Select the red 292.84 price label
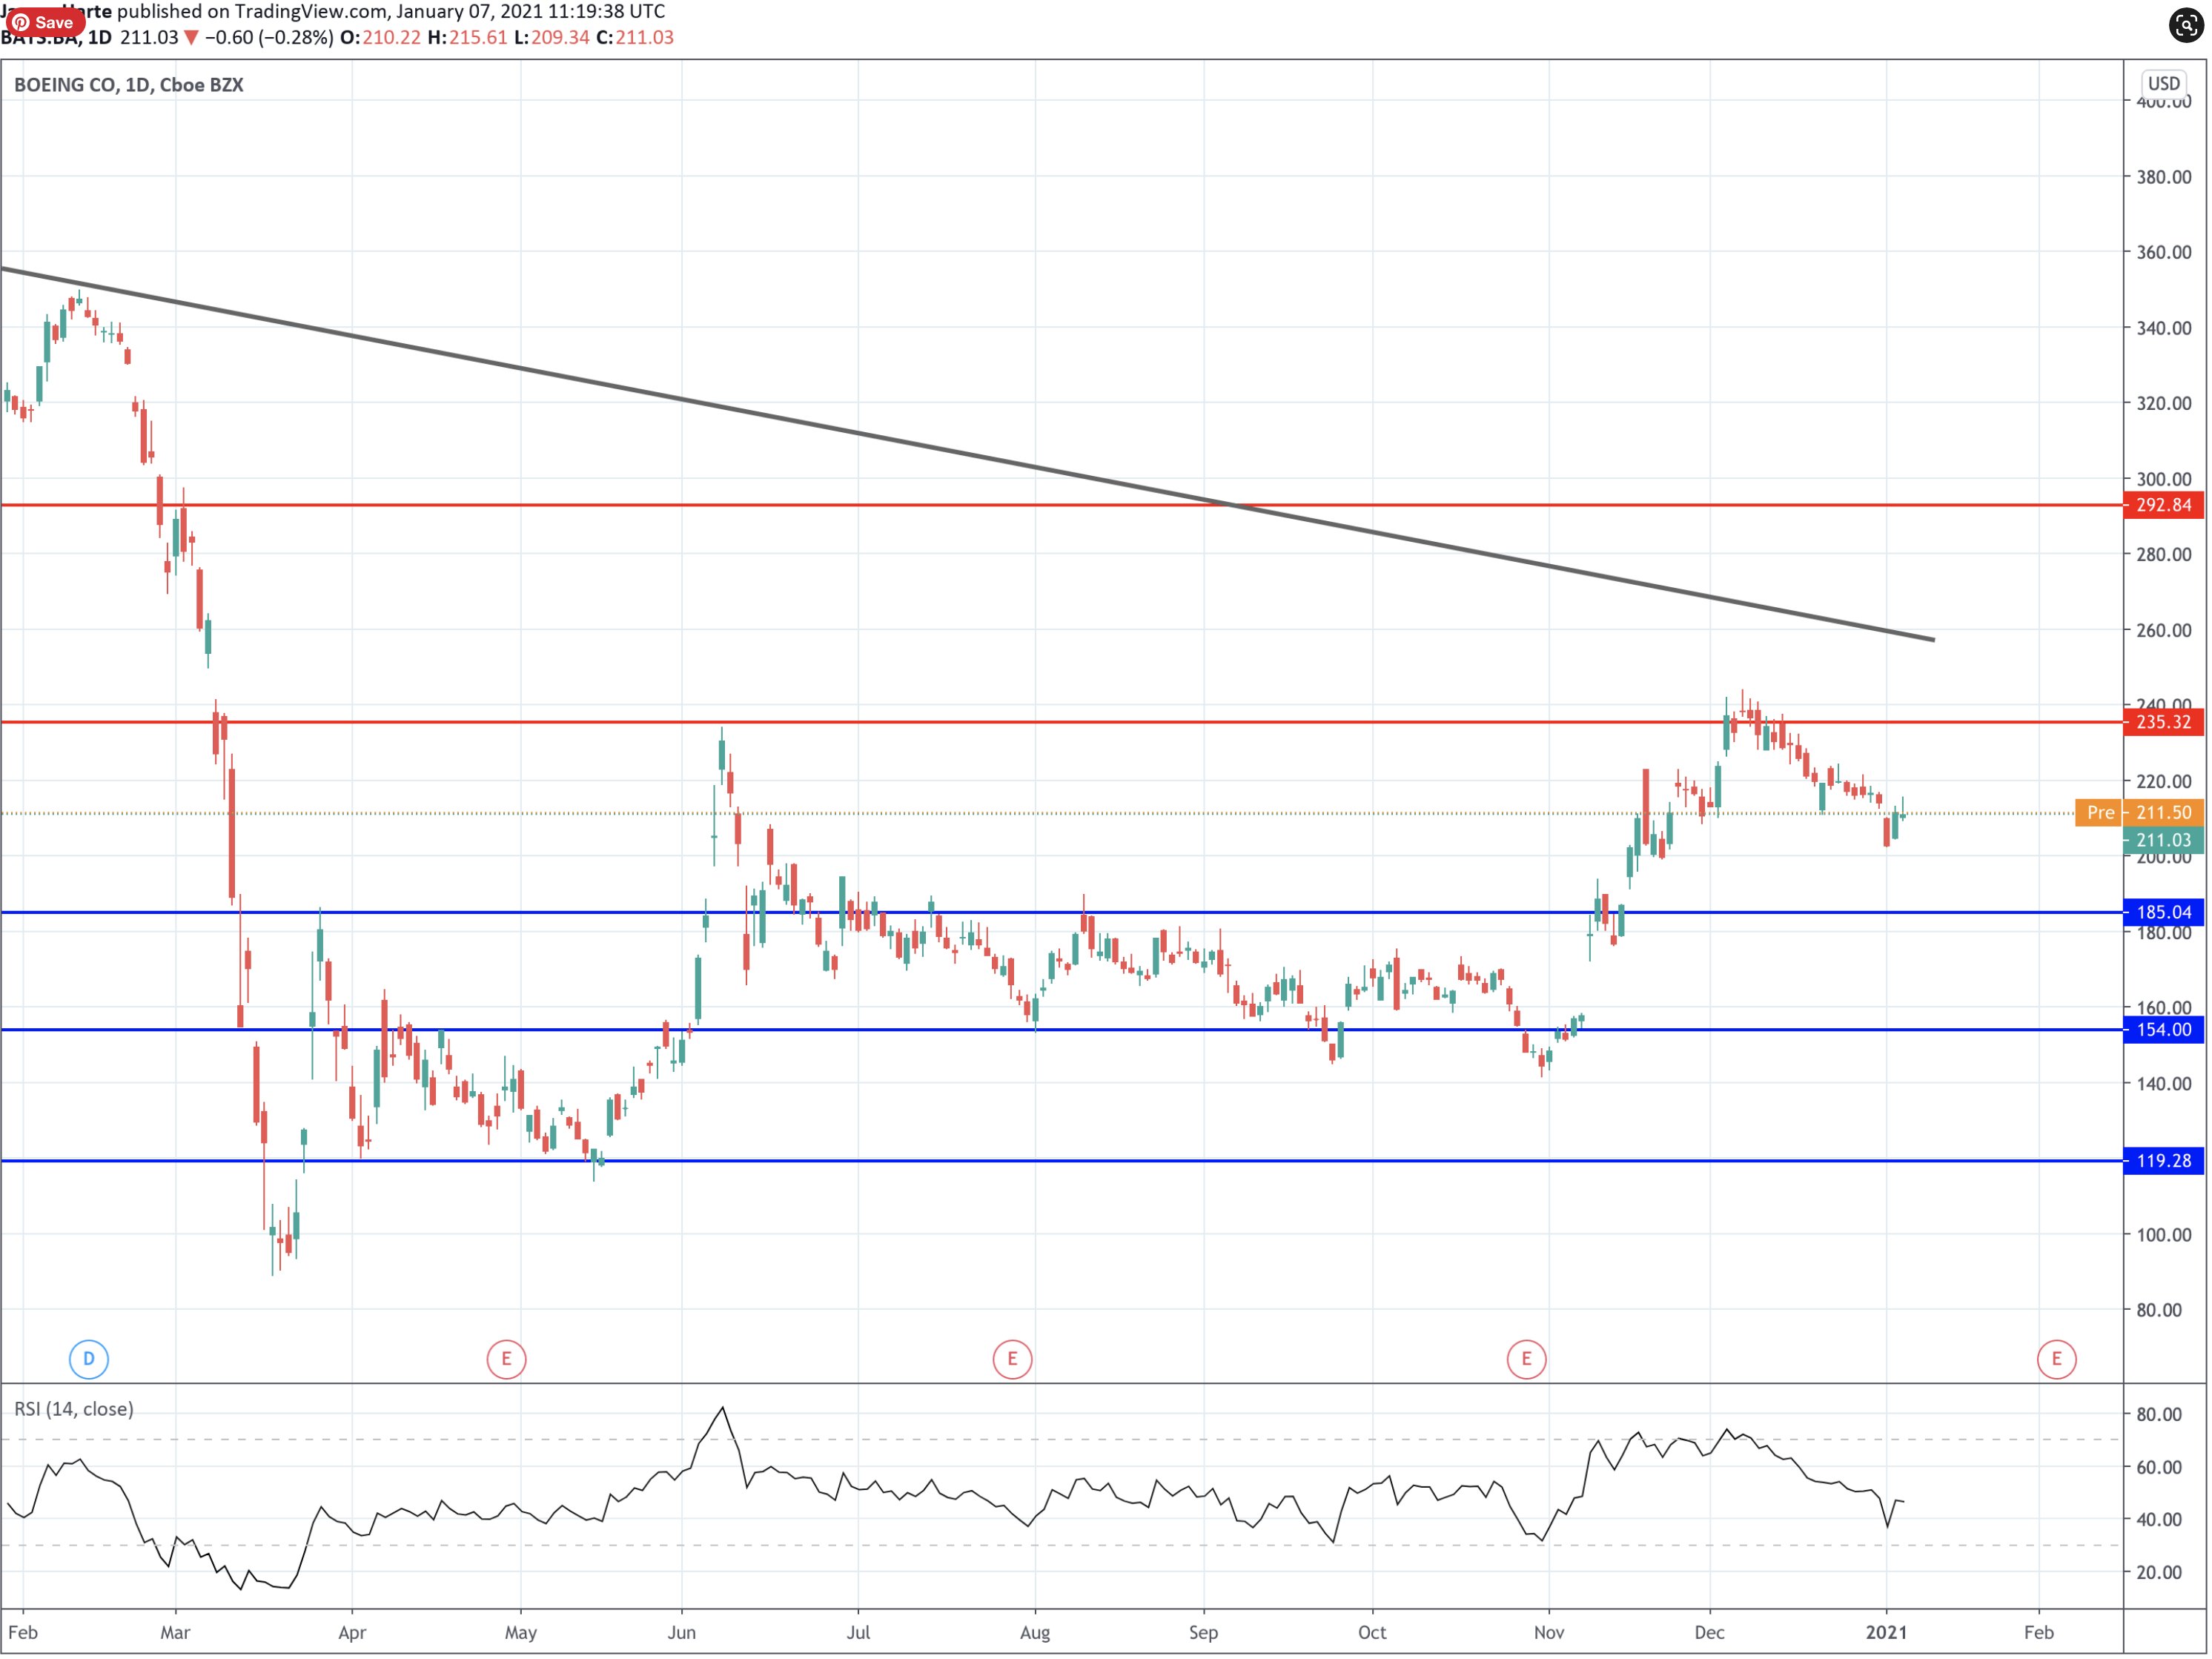This screenshot has width=2212, height=1659. 2163,505
